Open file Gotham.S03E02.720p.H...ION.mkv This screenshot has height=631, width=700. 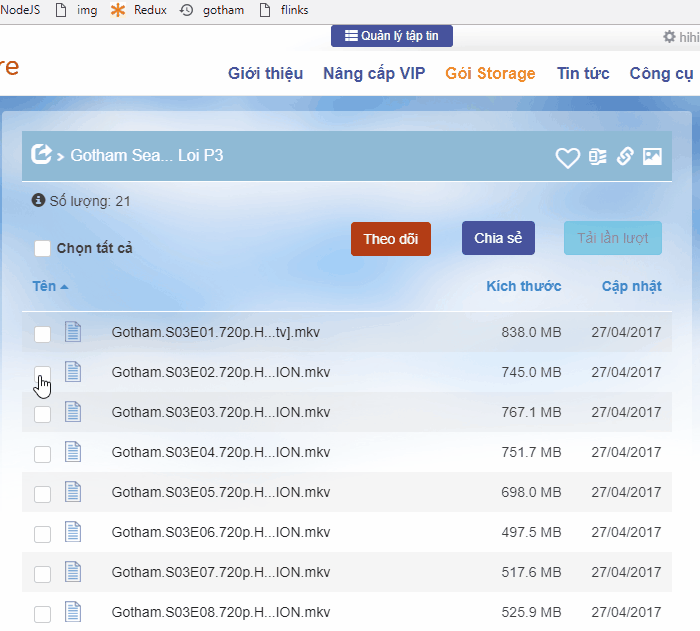point(221,372)
